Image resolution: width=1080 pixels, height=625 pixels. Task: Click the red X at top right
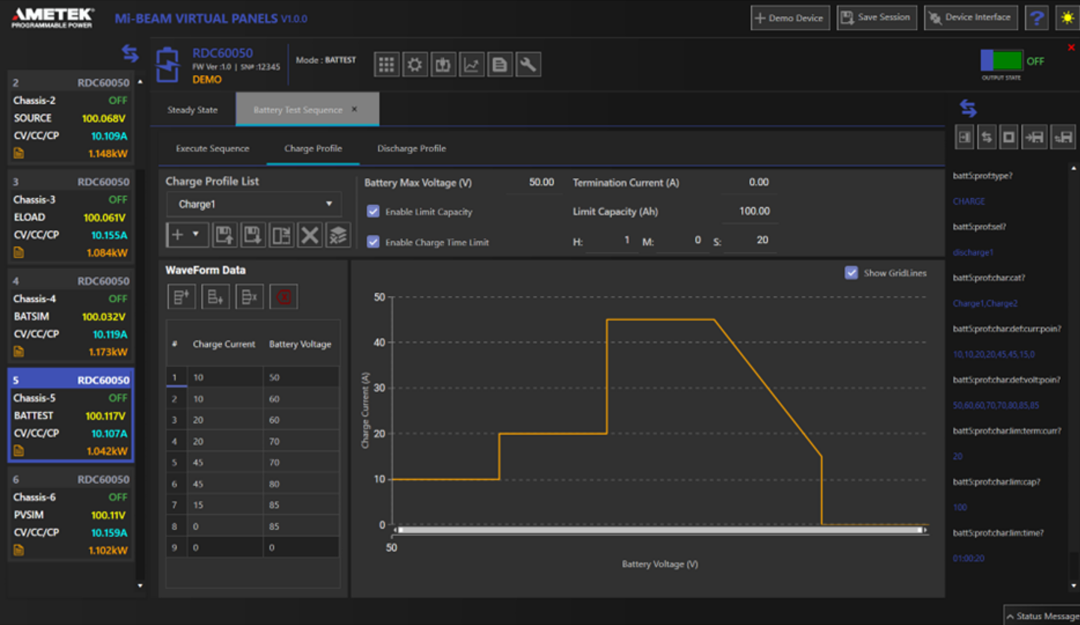pyautogui.click(x=1071, y=48)
